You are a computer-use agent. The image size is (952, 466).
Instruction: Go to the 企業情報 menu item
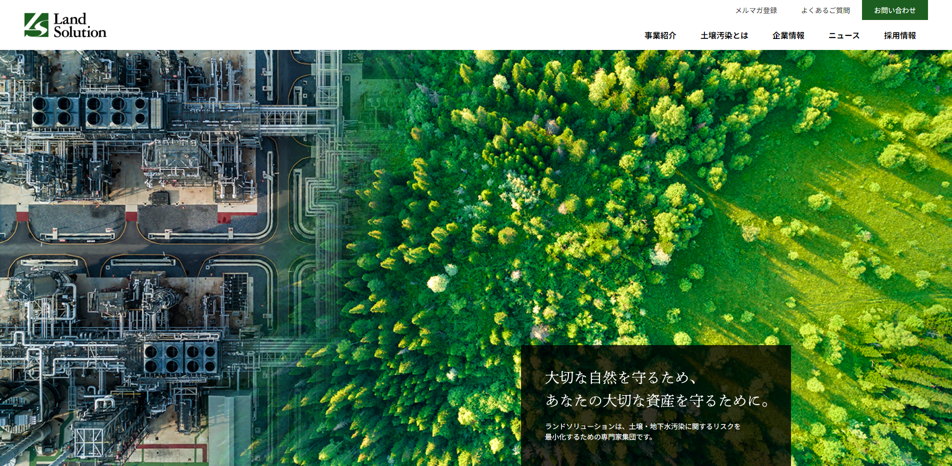pos(788,35)
